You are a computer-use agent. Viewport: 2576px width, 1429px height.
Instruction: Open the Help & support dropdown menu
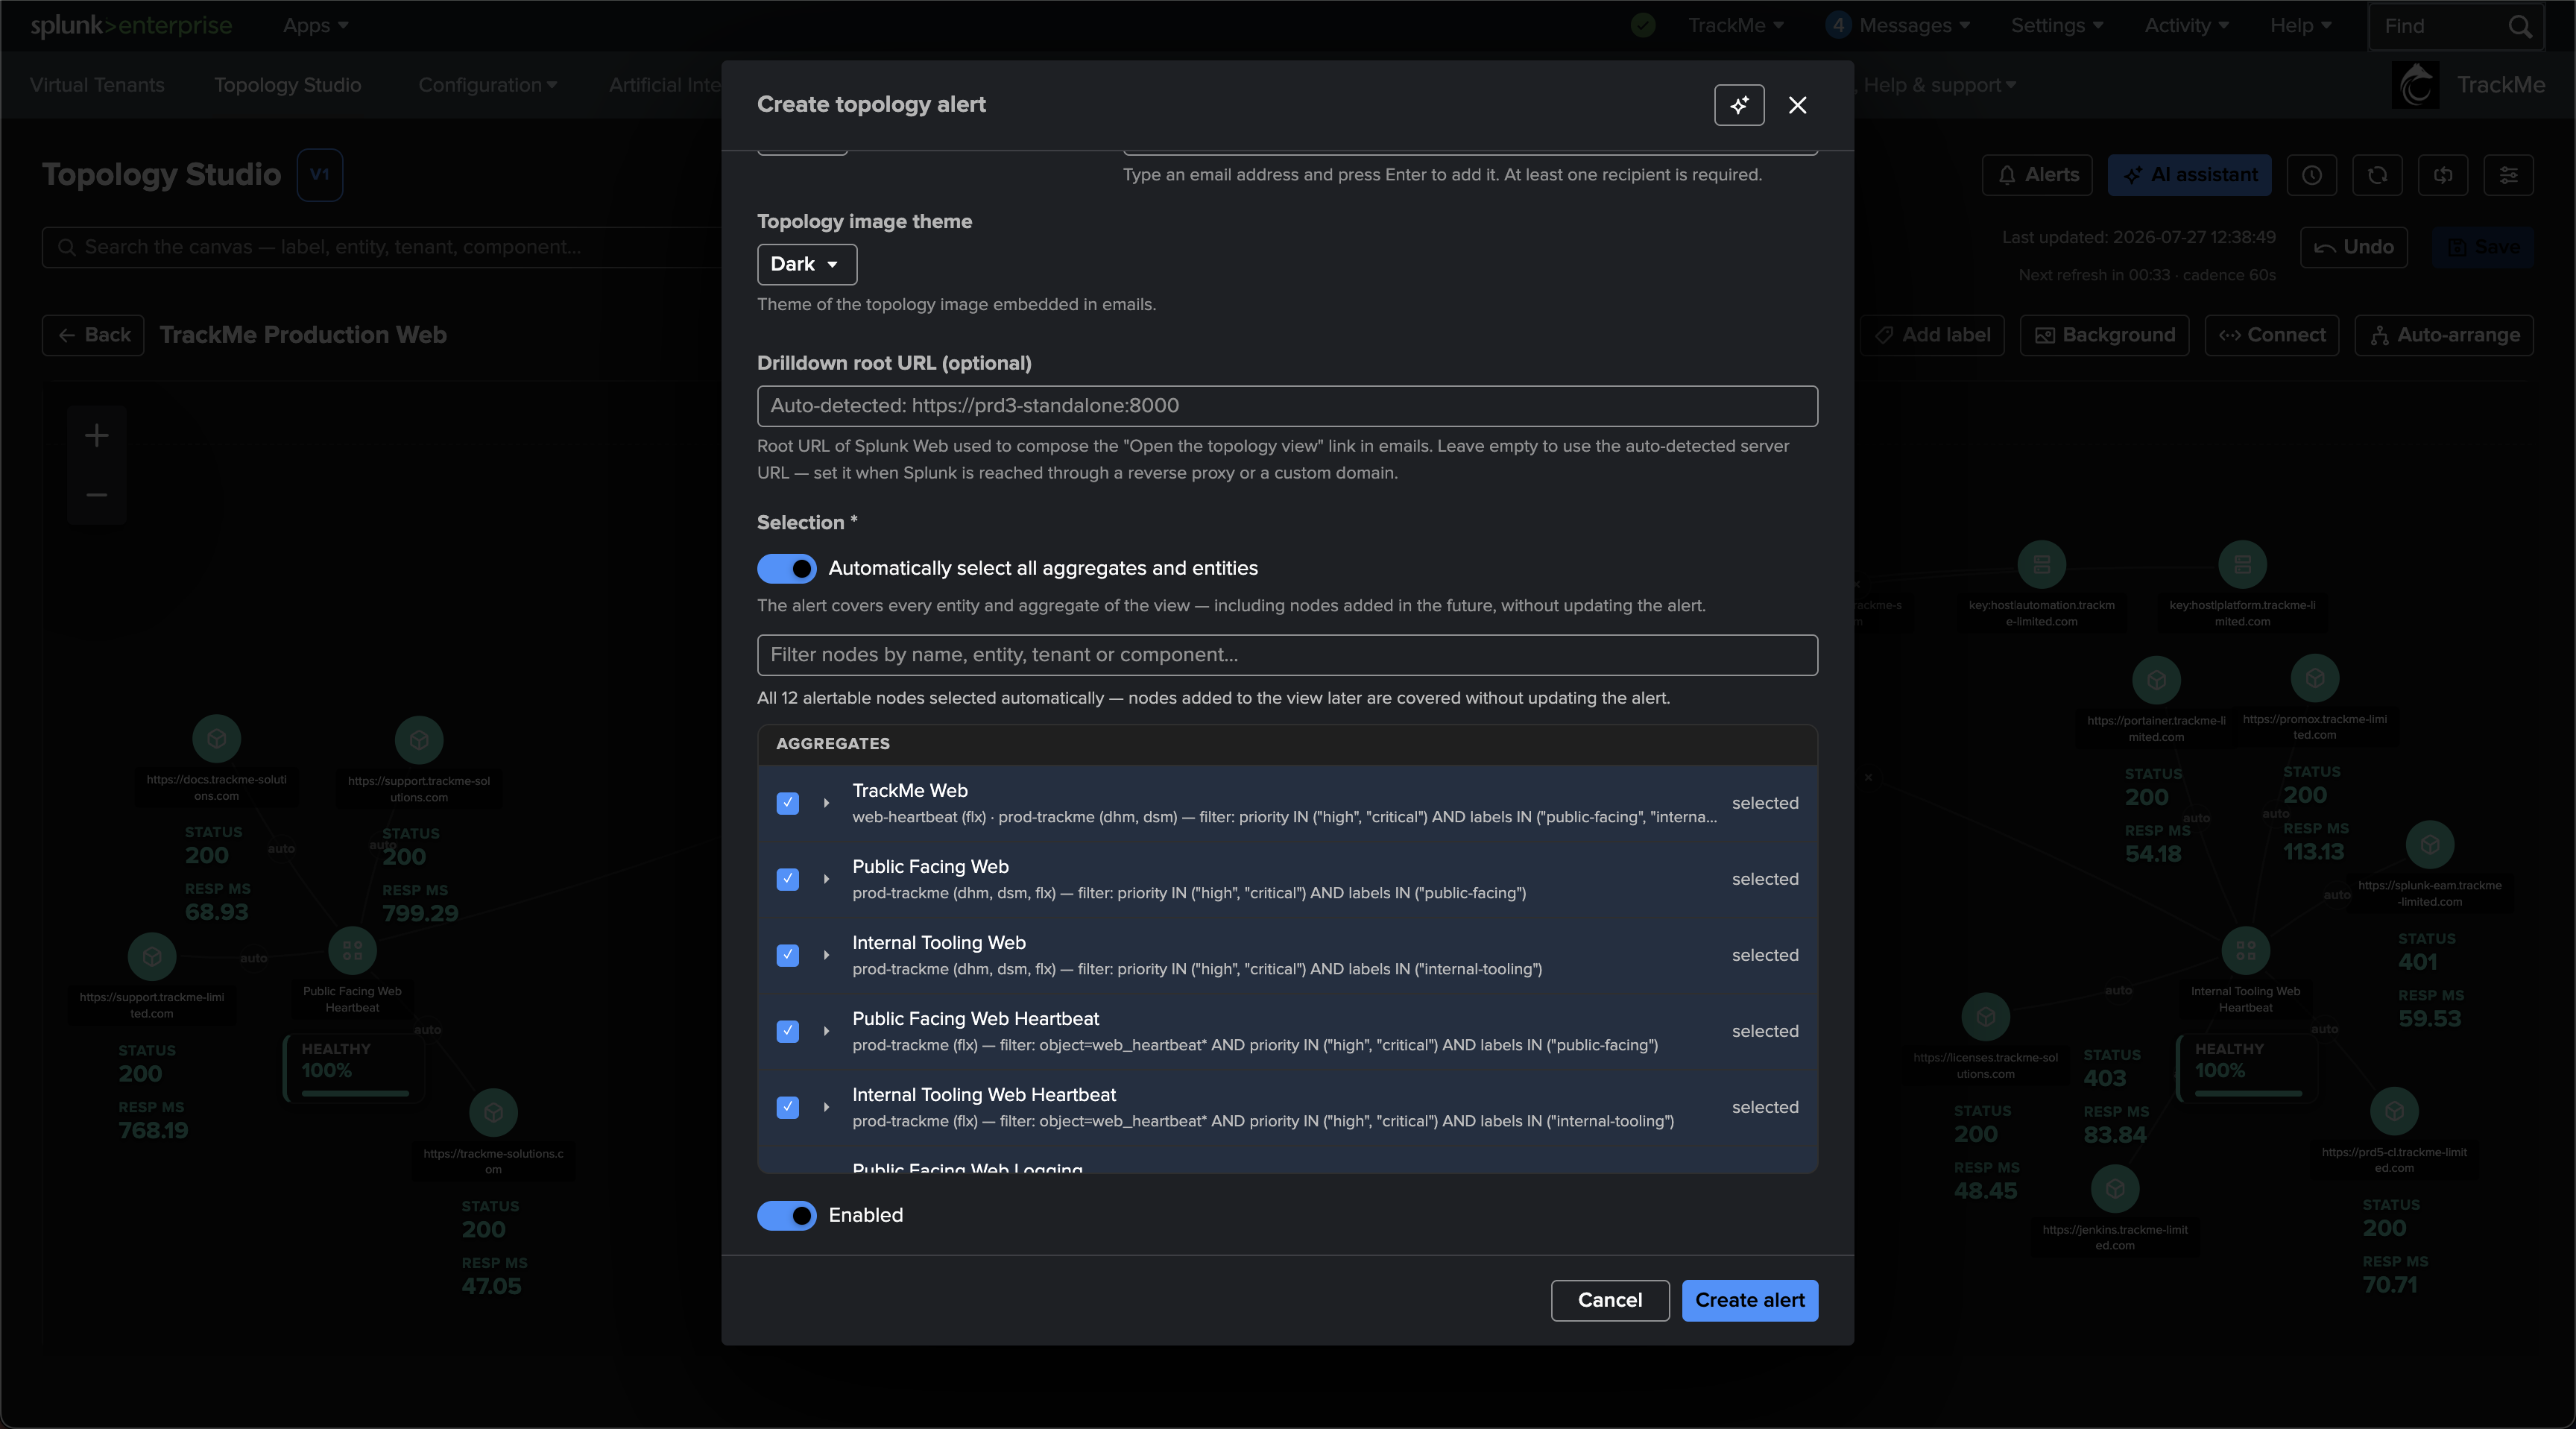click(1940, 85)
